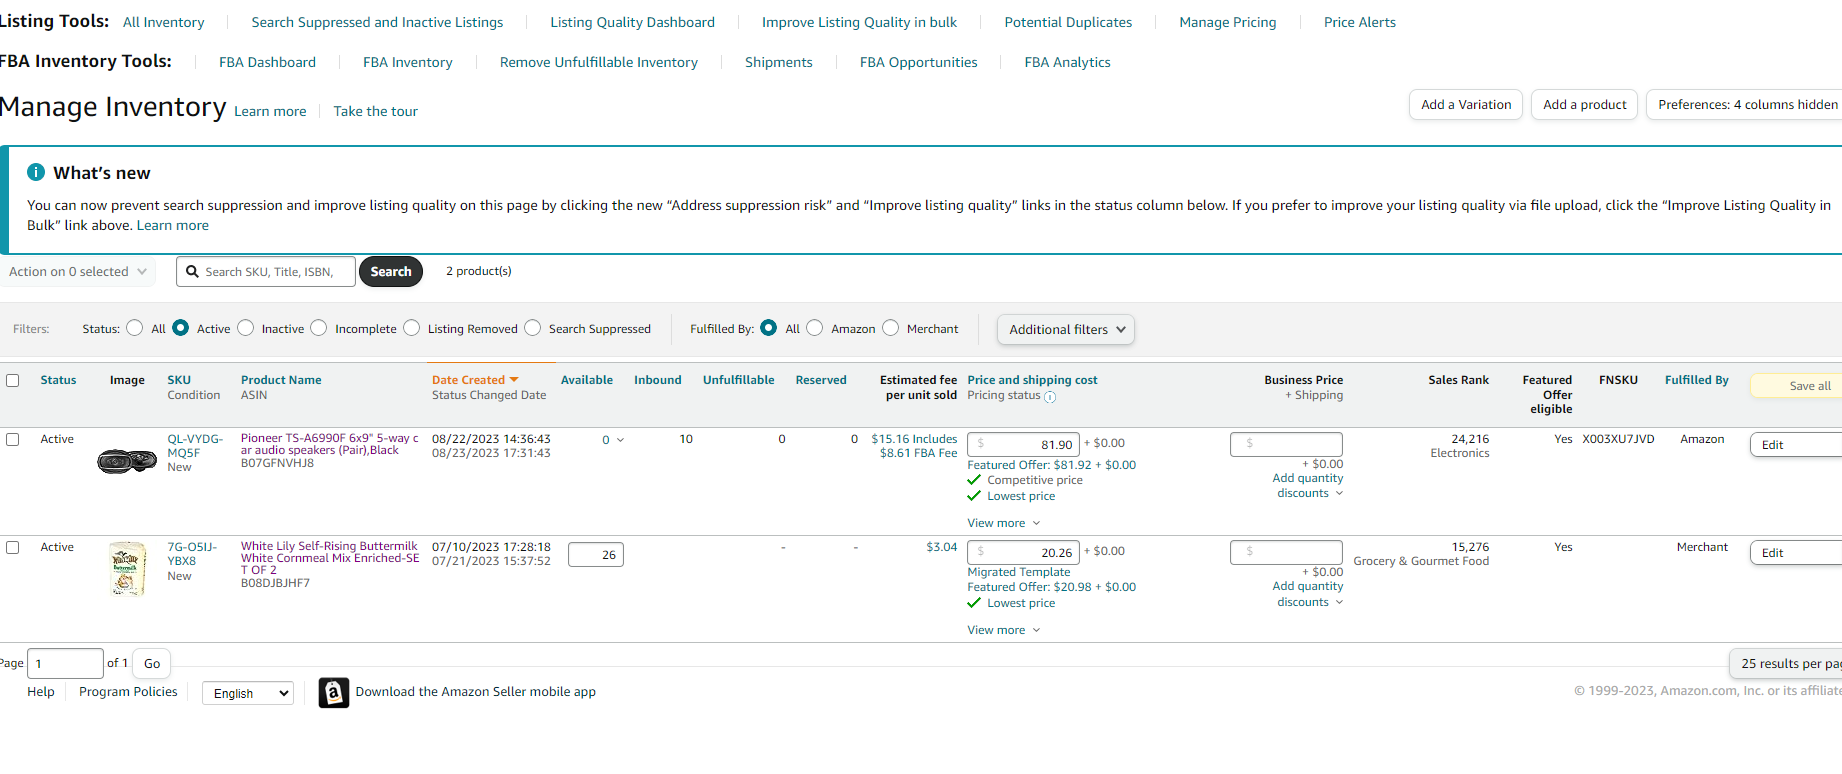Click the Add a Variation button
Image resolution: width=1842 pixels, height=774 pixels.
(1466, 105)
